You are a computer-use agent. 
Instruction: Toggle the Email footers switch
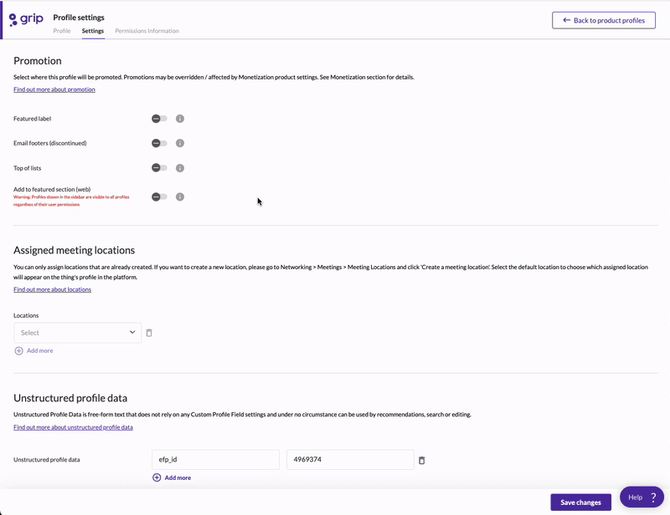pos(159,143)
